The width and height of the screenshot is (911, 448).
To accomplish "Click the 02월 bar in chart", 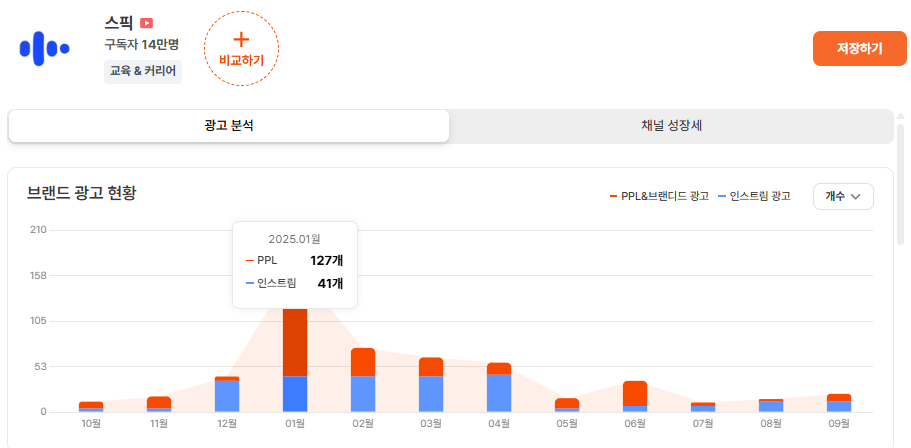I will tap(363, 380).
